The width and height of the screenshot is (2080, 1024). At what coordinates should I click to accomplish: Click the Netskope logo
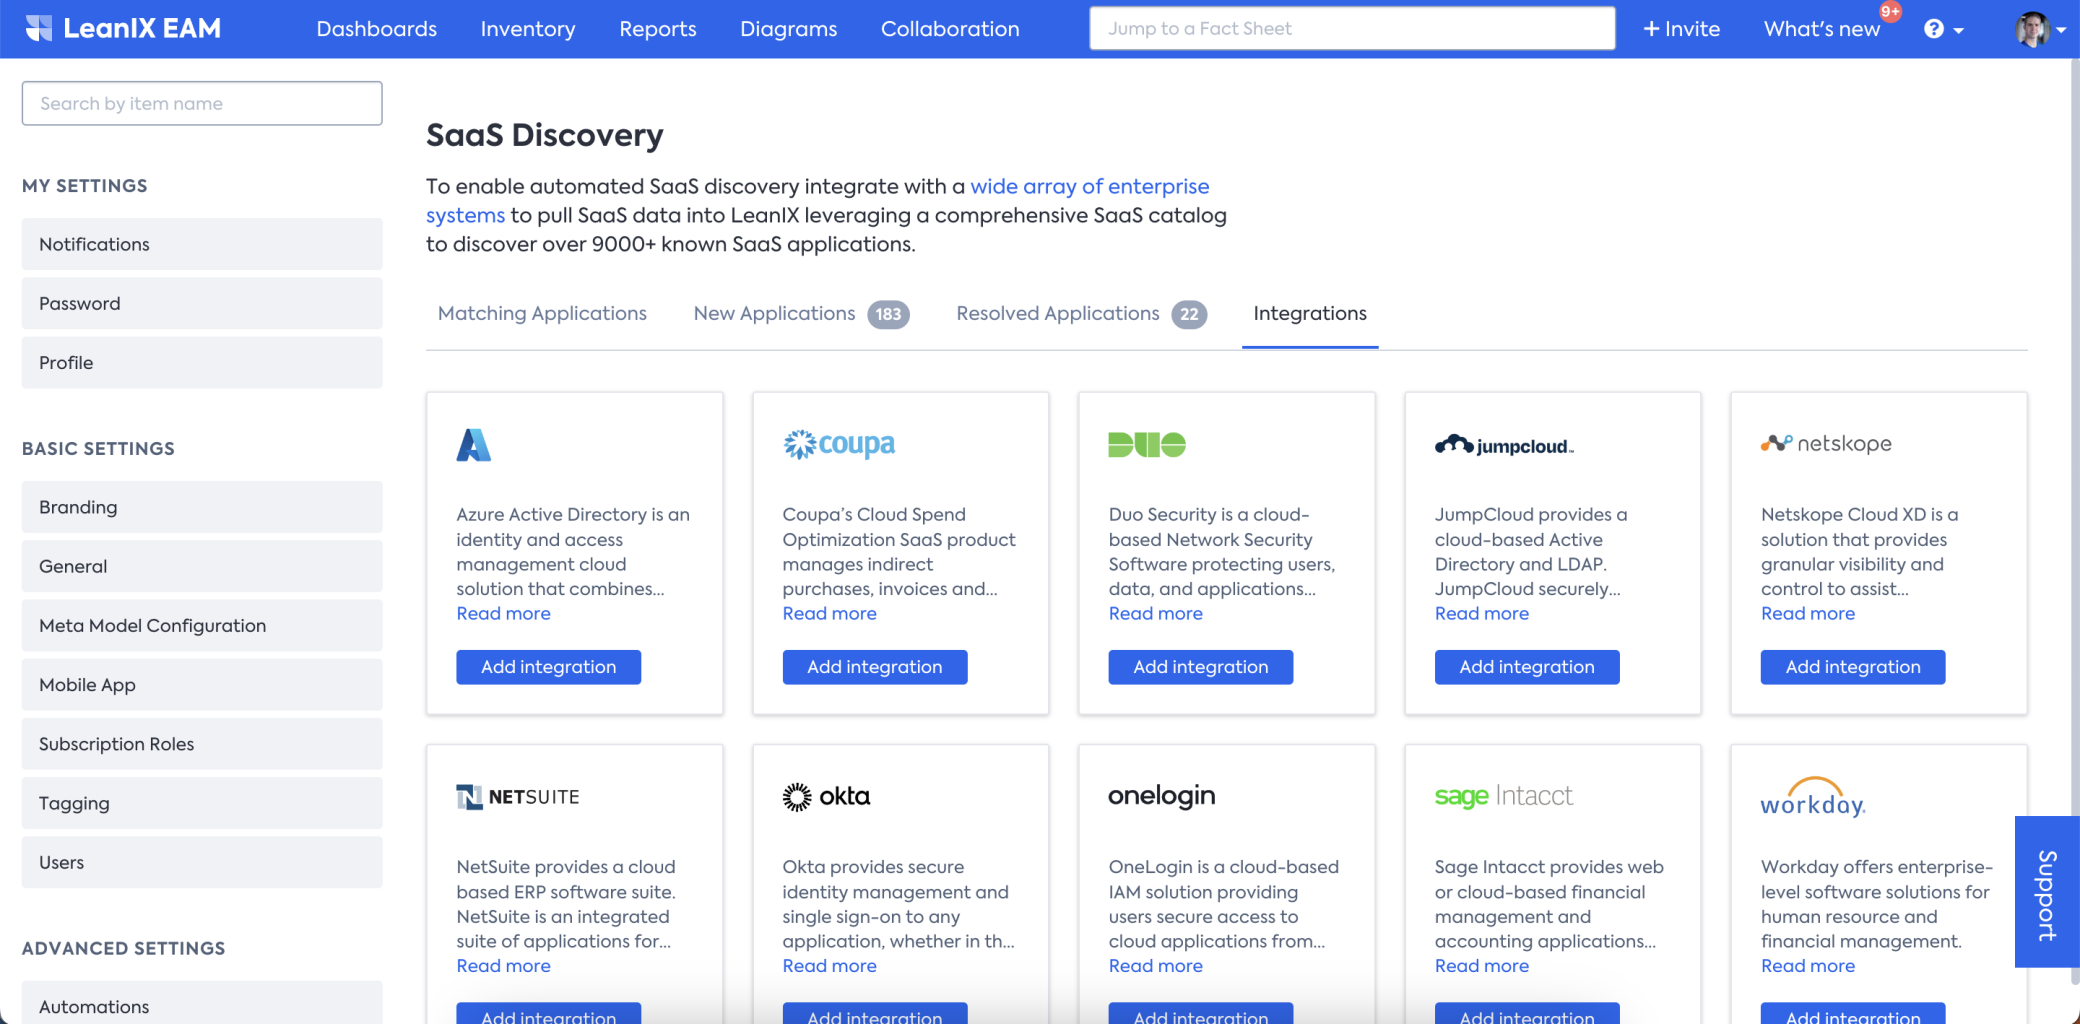click(x=1826, y=443)
